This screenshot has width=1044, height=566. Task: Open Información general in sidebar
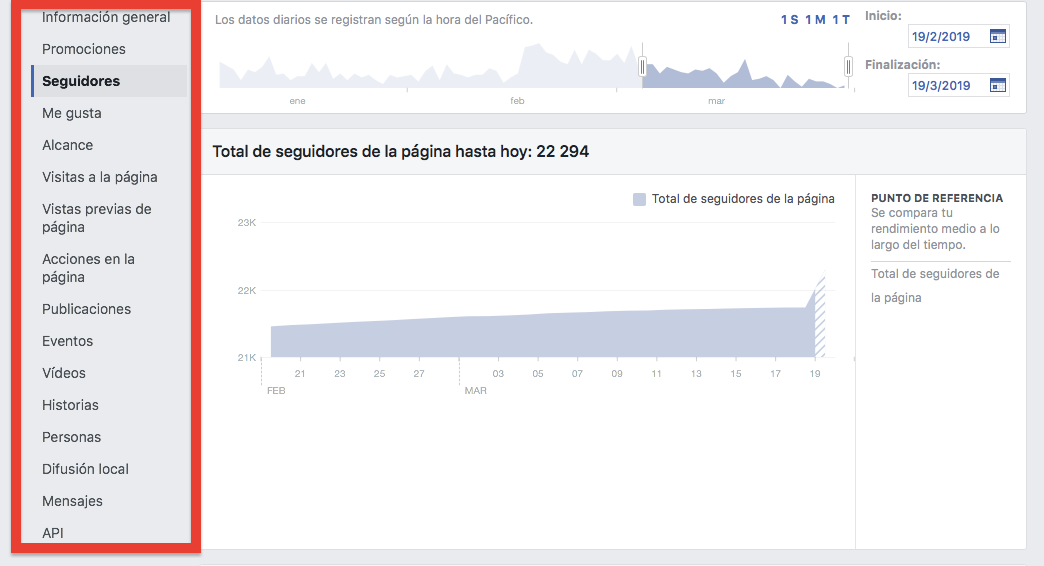point(106,17)
